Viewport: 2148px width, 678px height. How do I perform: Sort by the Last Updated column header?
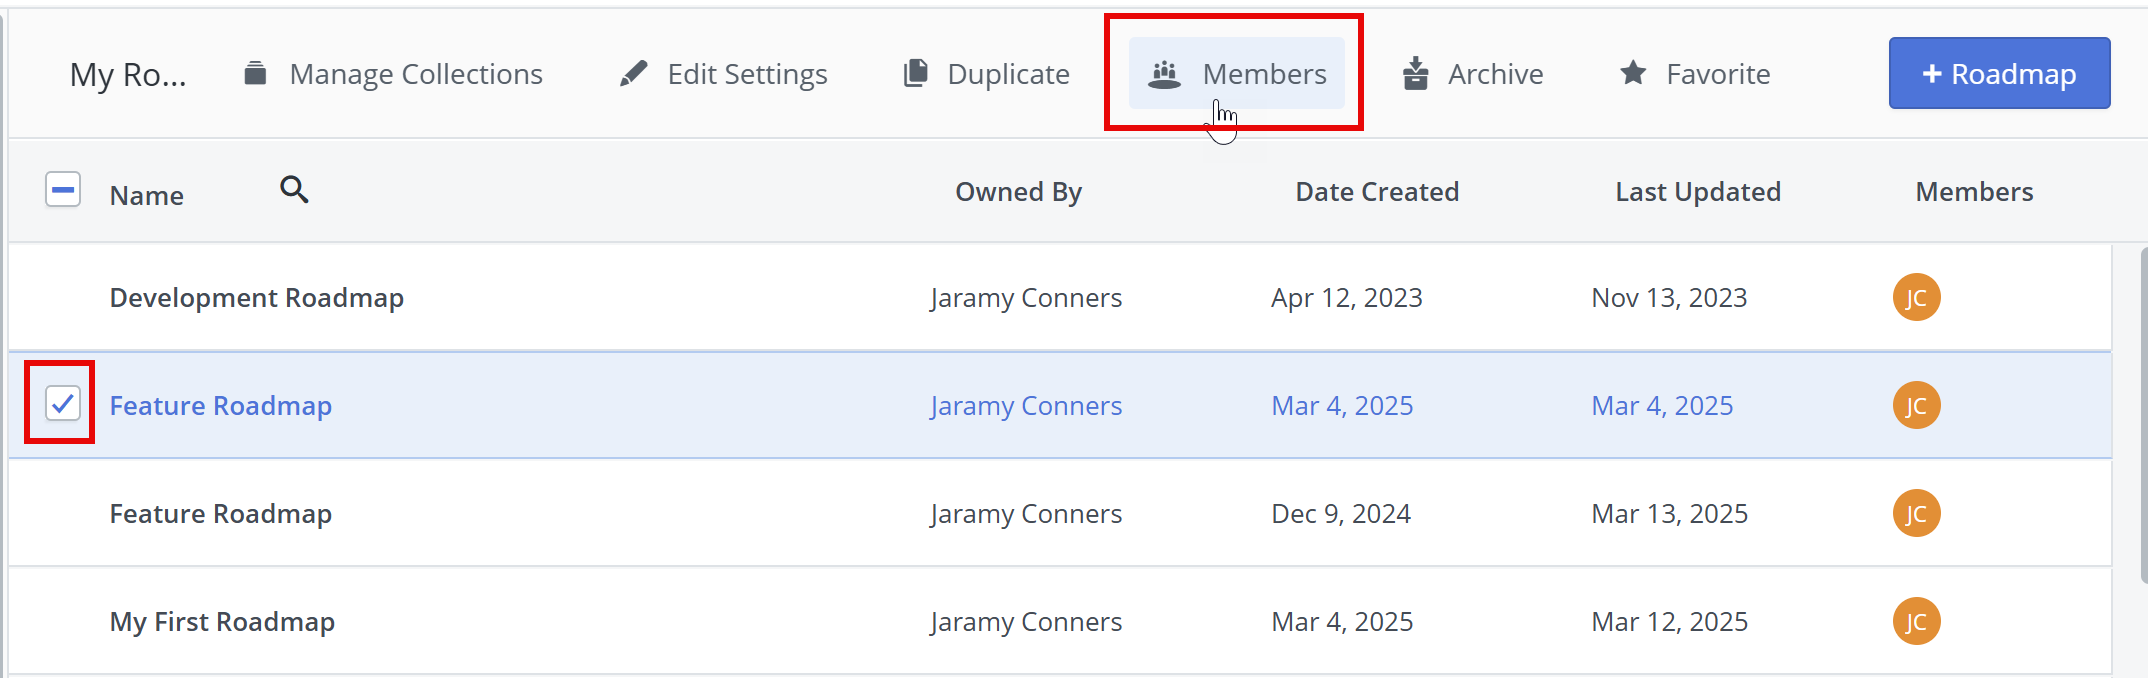pyautogui.click(x=1698, y=192)
